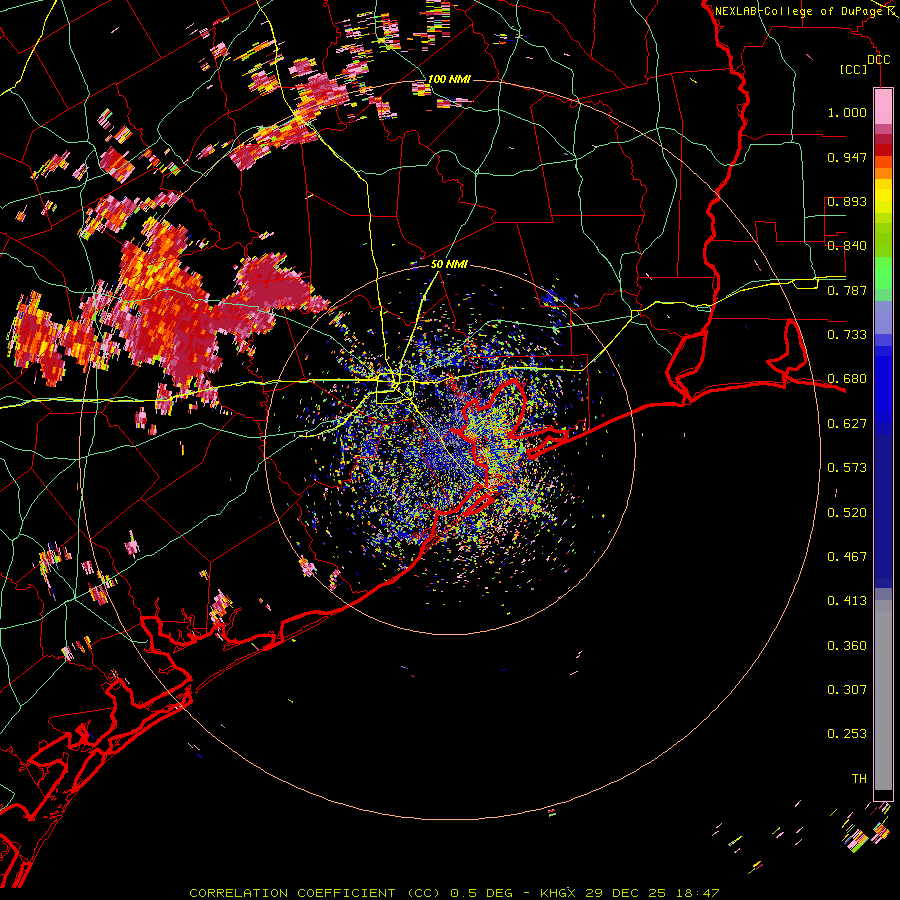Click the 0.360 scale value
Viewport: 900px width, 900px height.
(x=847, y=646)
